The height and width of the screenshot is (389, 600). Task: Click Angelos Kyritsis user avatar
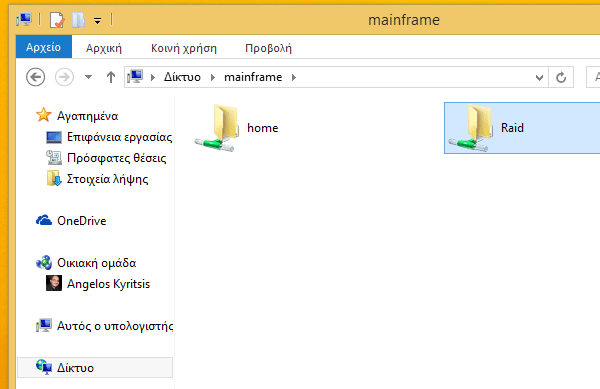54,283
